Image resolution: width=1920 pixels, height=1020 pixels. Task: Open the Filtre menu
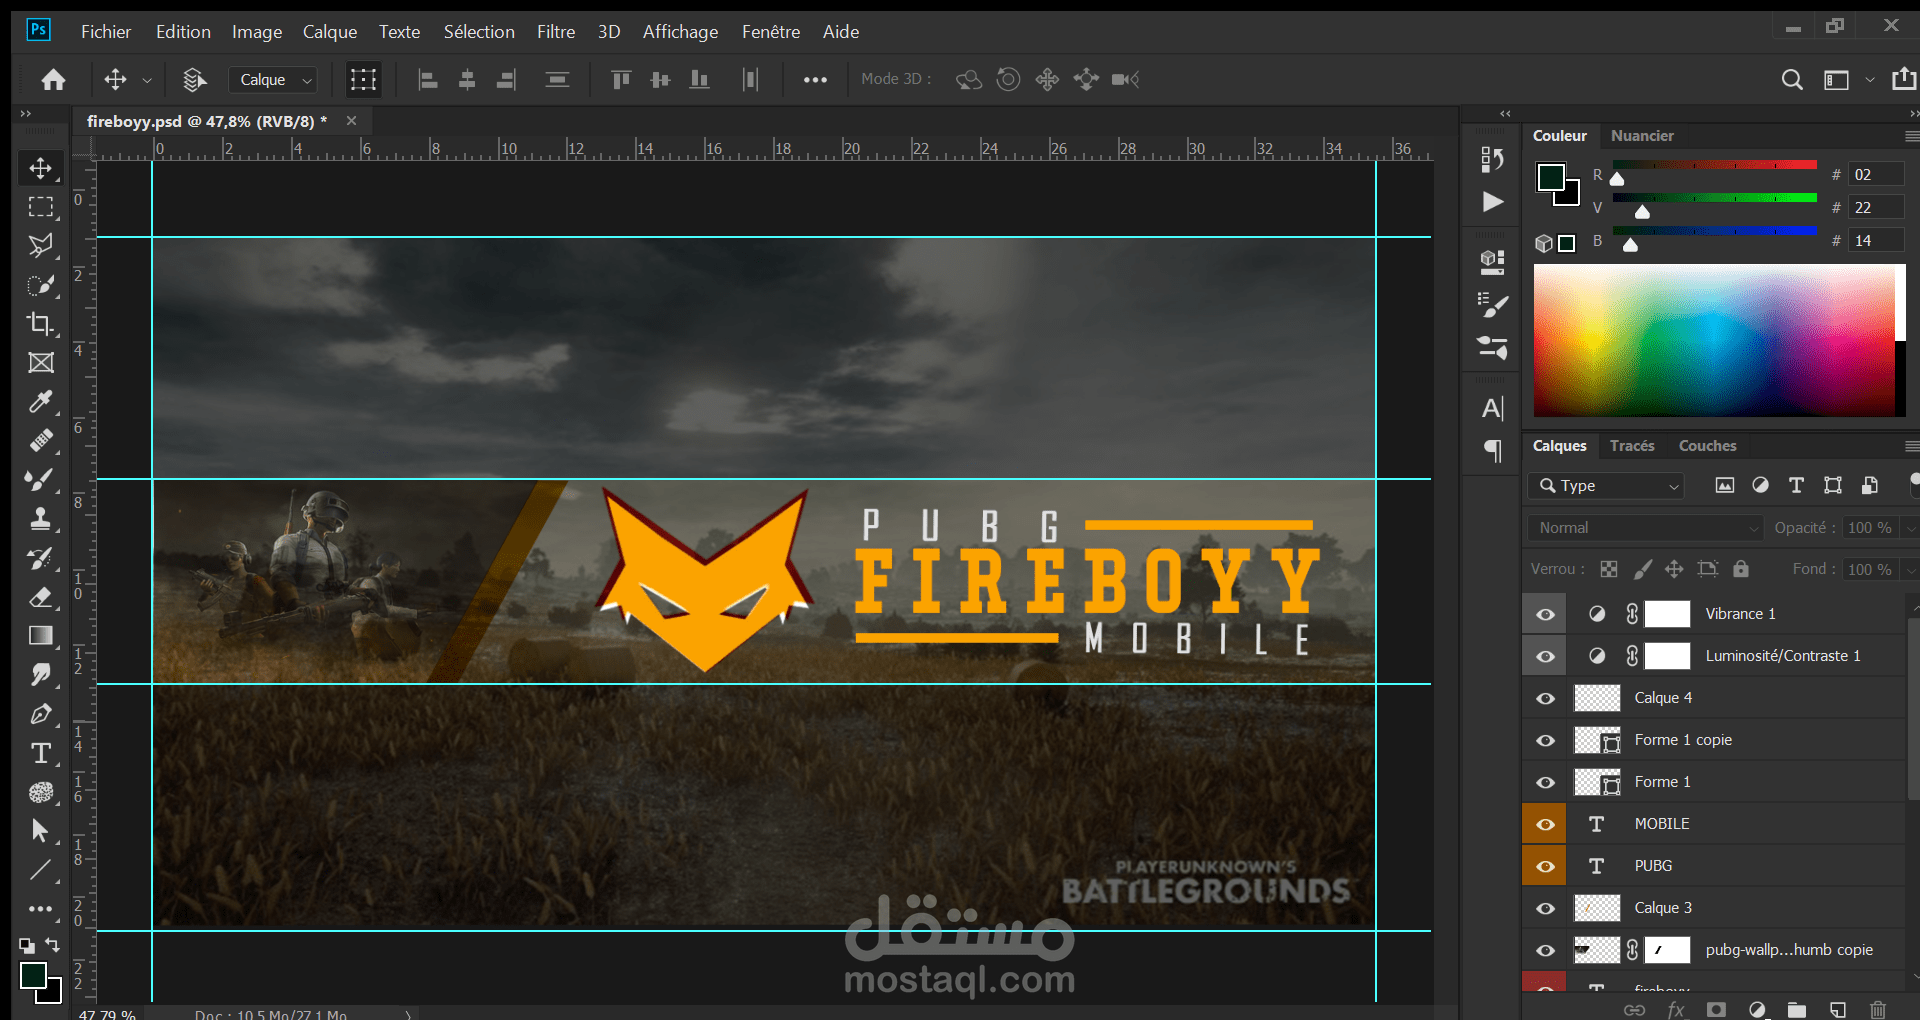556,32
